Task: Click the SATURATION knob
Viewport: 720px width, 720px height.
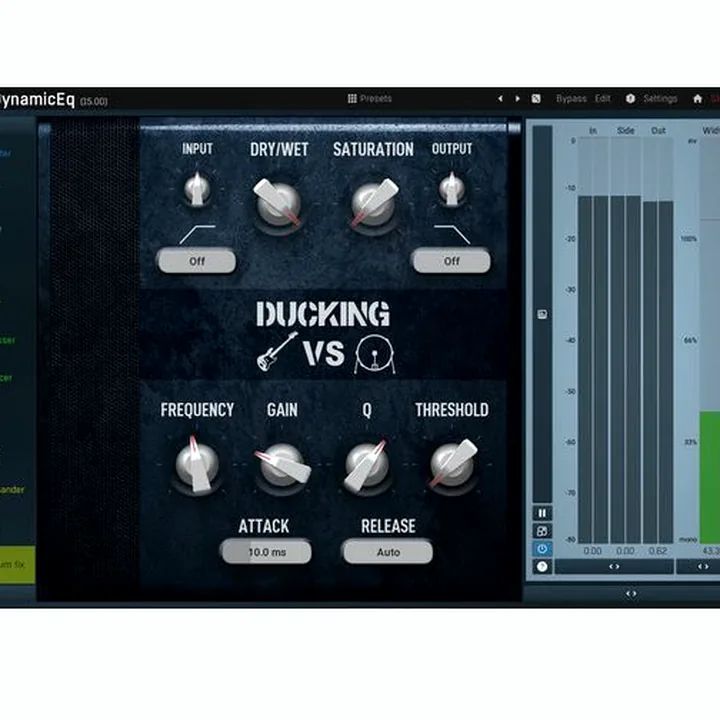Action: pos(373,202)
